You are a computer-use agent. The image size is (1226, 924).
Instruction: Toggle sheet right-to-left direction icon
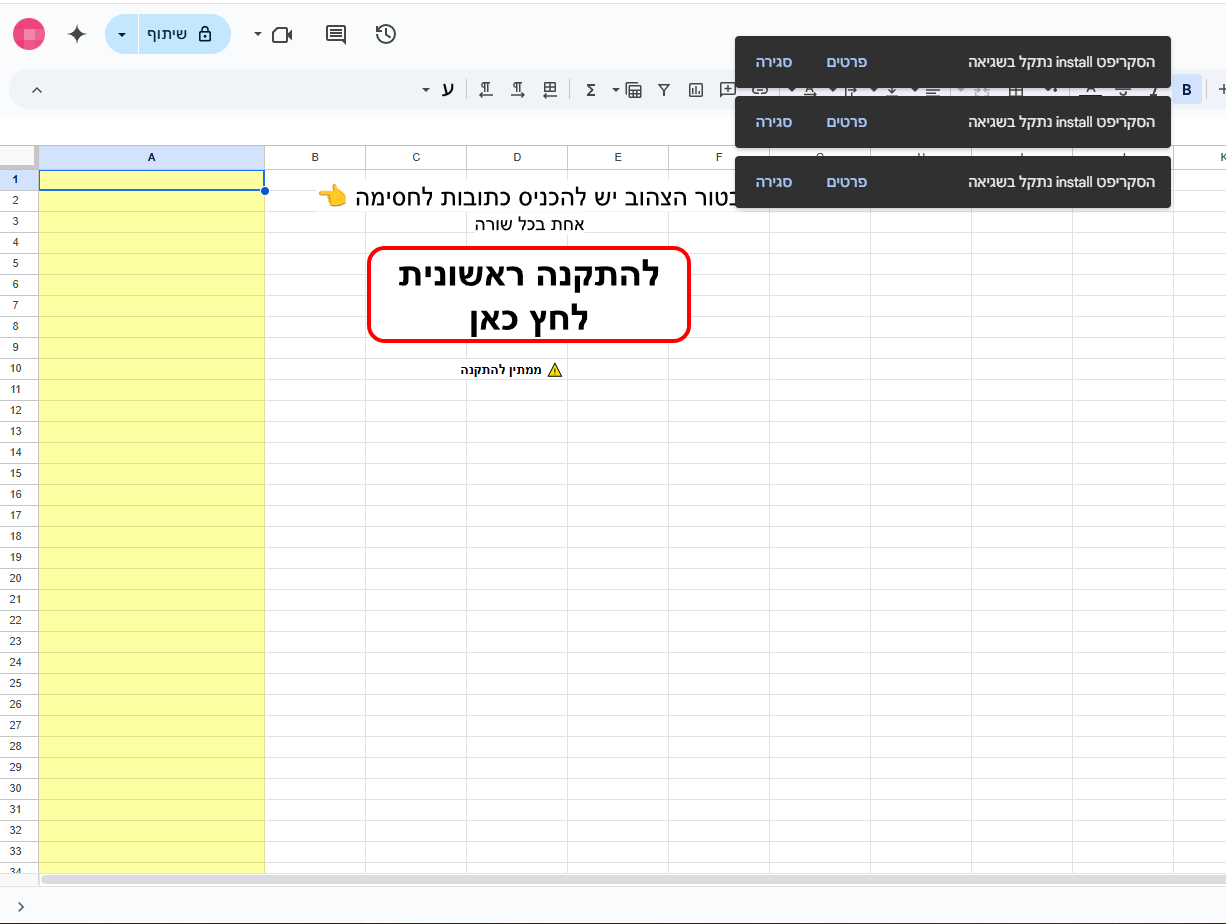[550, 90]
